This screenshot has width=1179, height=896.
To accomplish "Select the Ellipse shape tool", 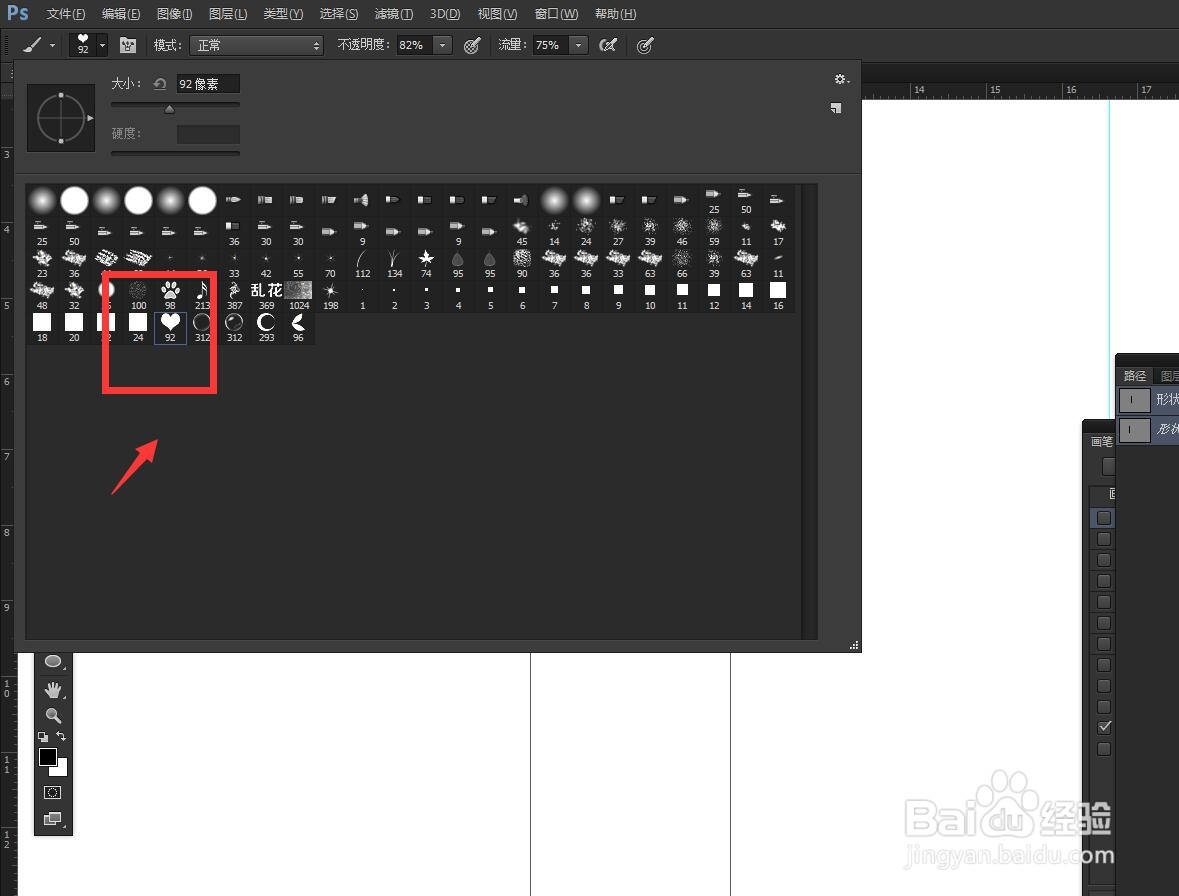I will 53,661.
